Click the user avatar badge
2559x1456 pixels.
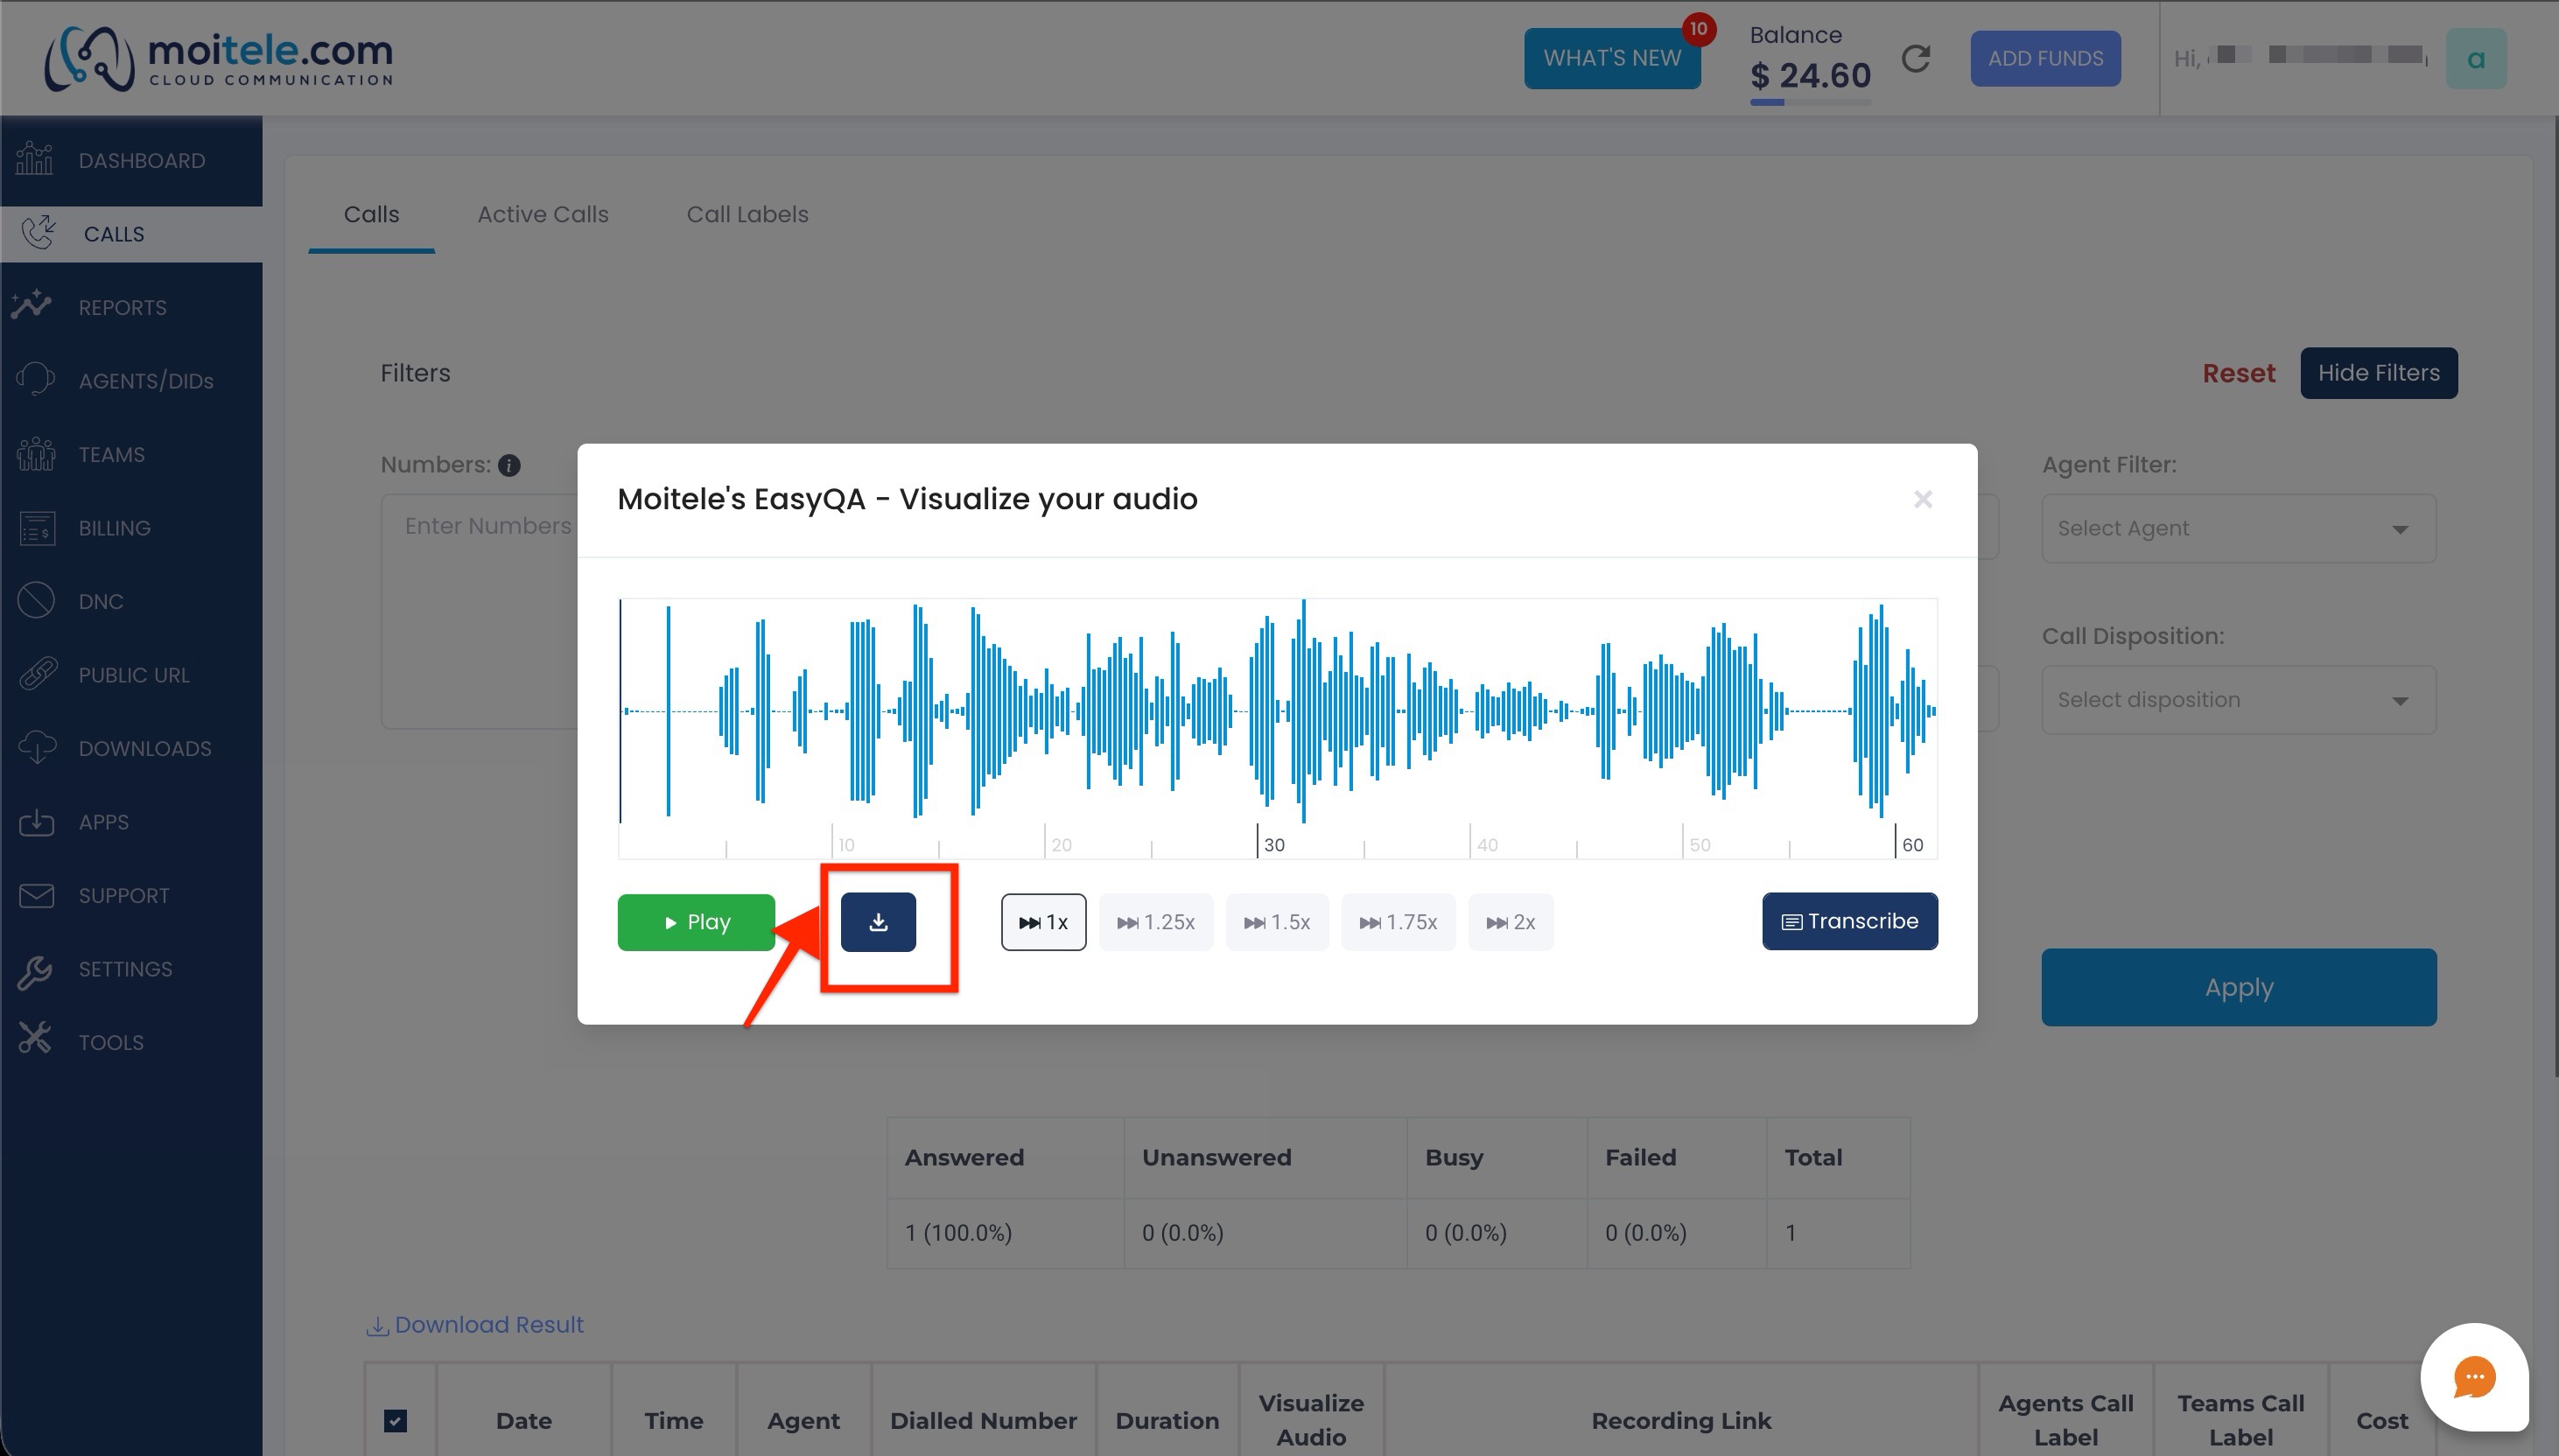tap(2476, 59)
